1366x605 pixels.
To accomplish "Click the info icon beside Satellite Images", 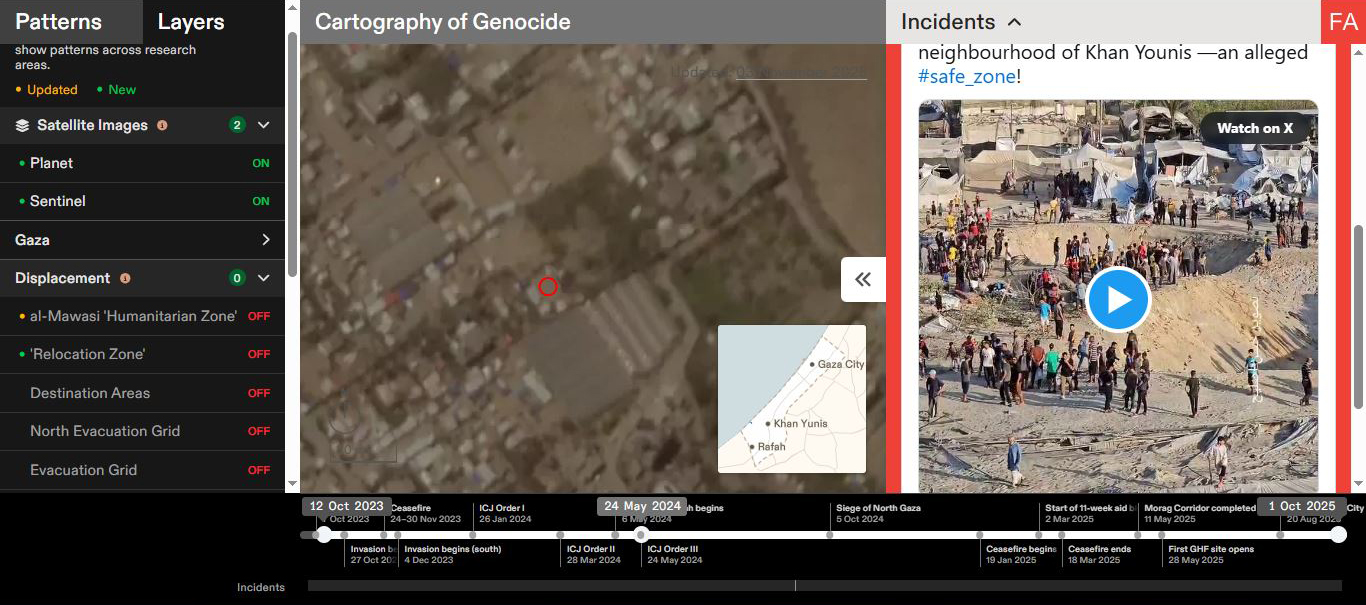I will (162, 126).
